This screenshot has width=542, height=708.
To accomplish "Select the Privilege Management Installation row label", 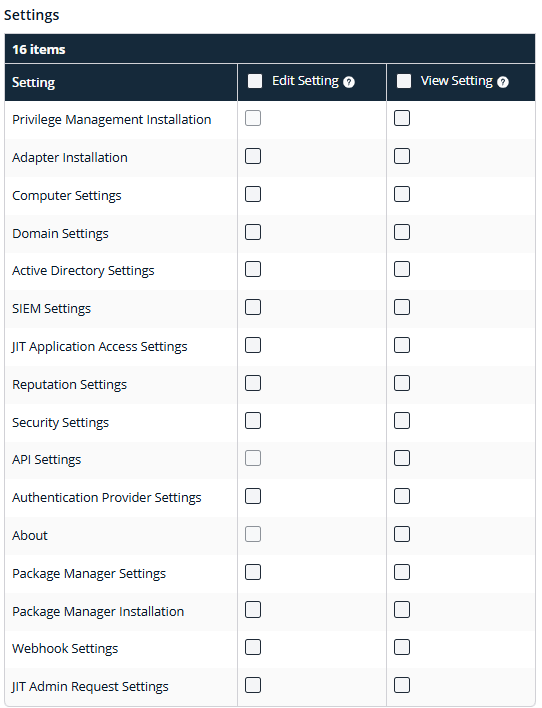I will click(112, 120).
